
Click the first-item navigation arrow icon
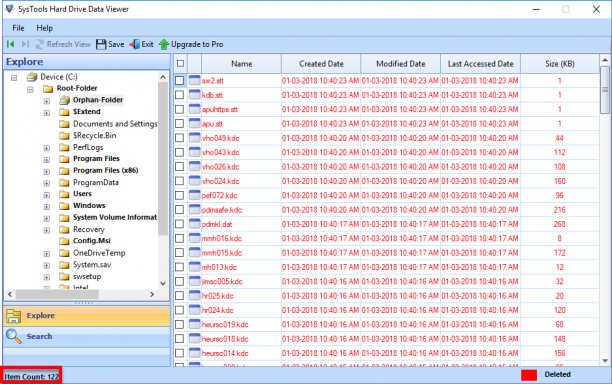pyautogui.click(x=11, y=44)
